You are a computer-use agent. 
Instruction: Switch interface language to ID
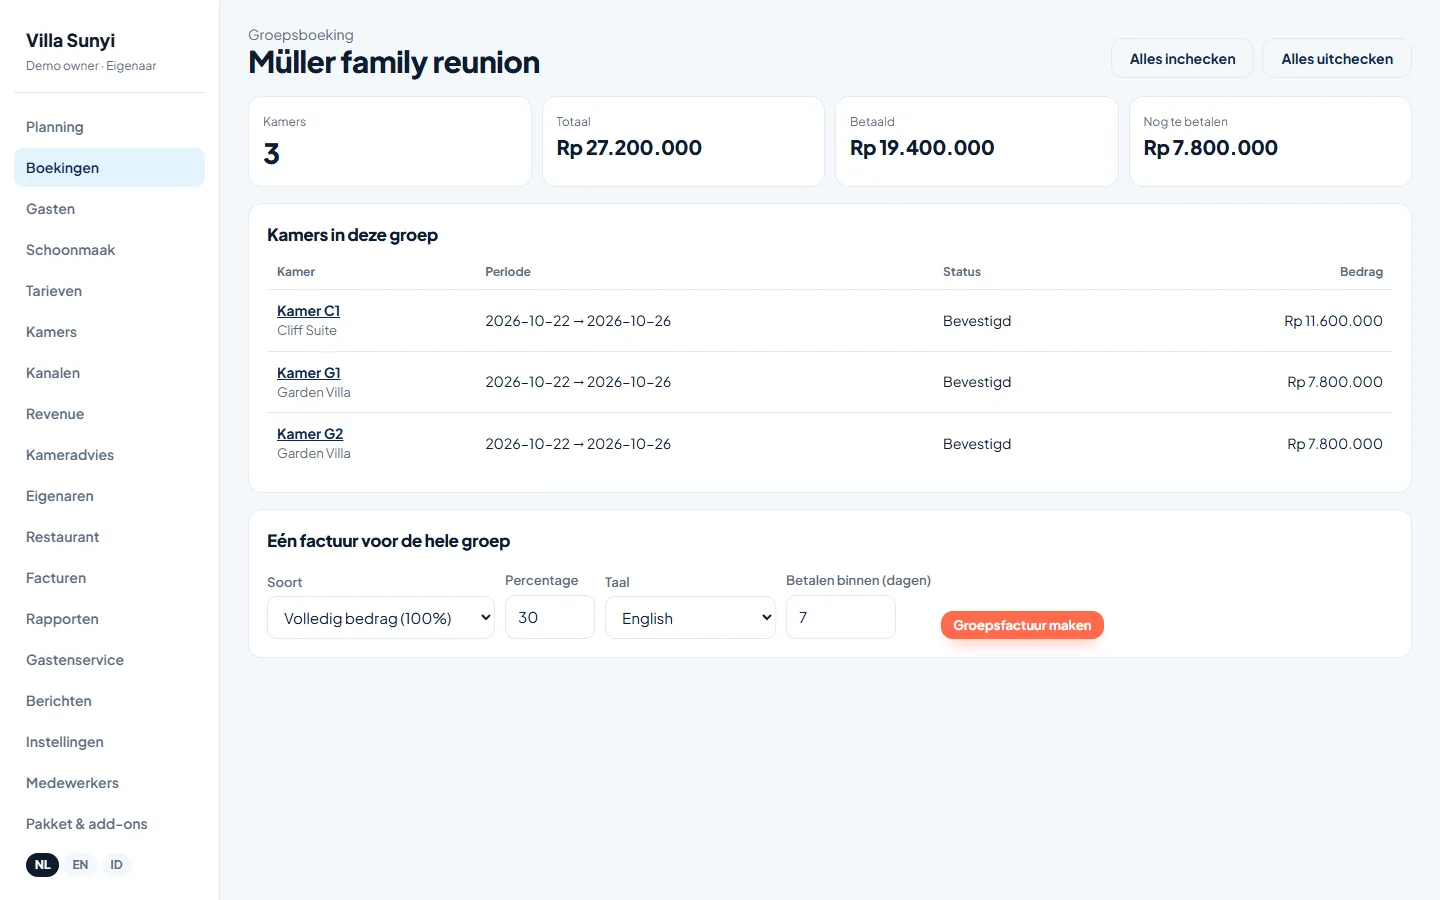point(116,865)
